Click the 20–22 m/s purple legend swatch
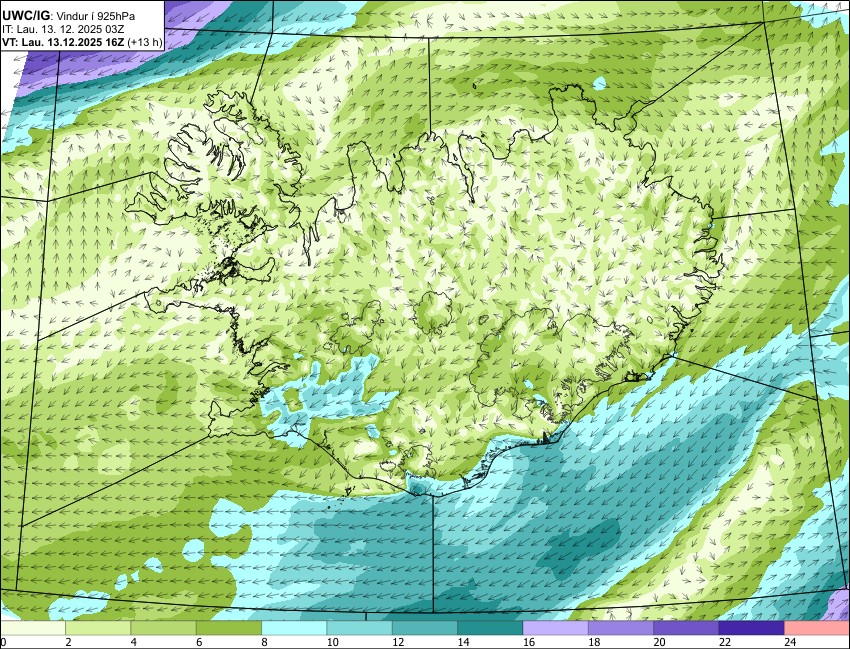The width and height of the screenshot is (850, 649). pos(686,628)
